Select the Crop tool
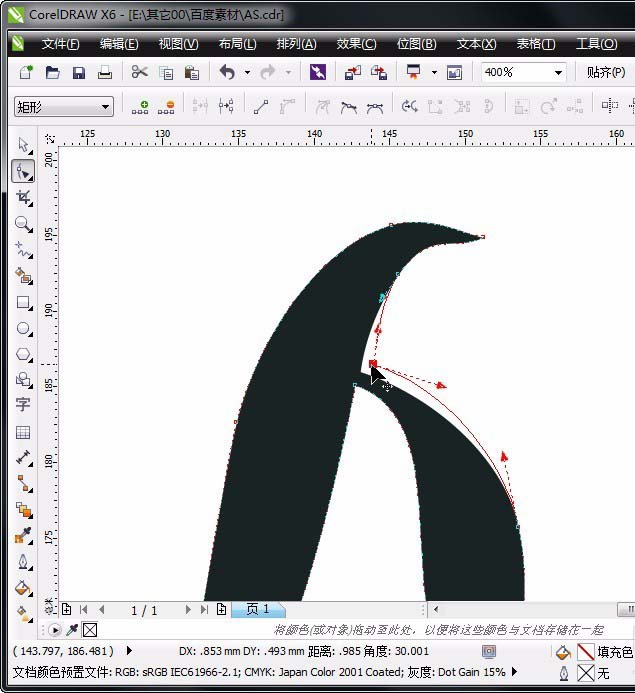This screenshot has height=693, width=635. tap(22, 198)
